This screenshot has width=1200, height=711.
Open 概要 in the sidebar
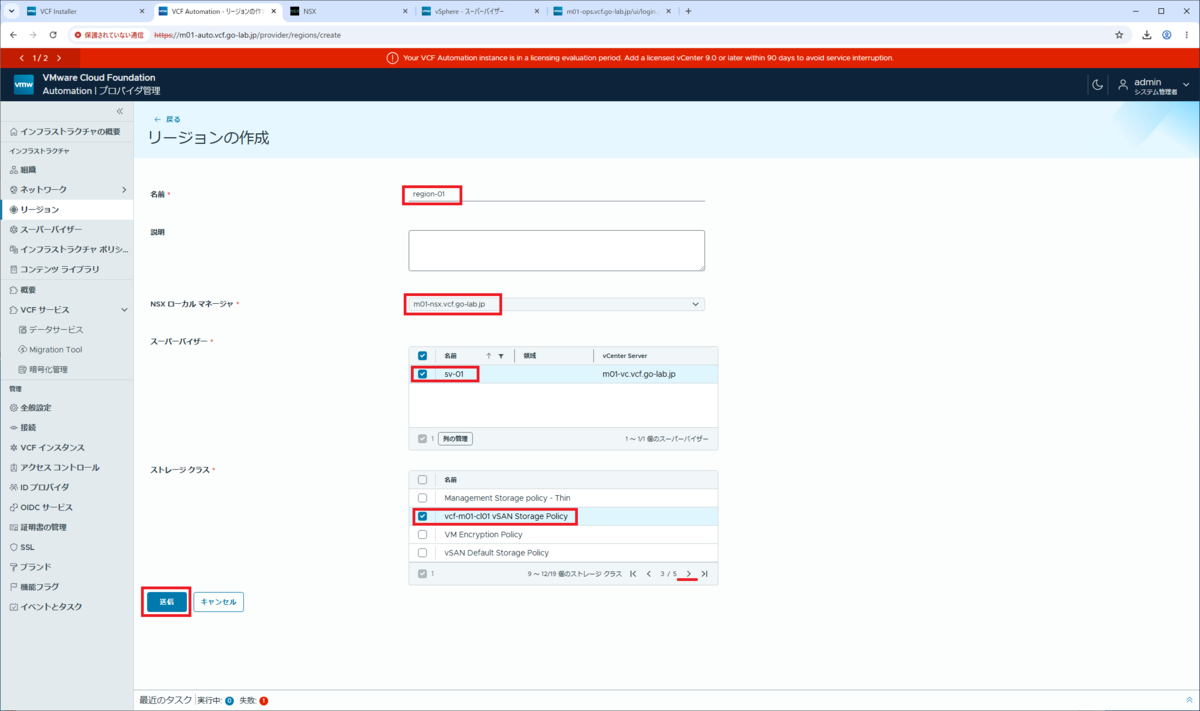point(28,290)
